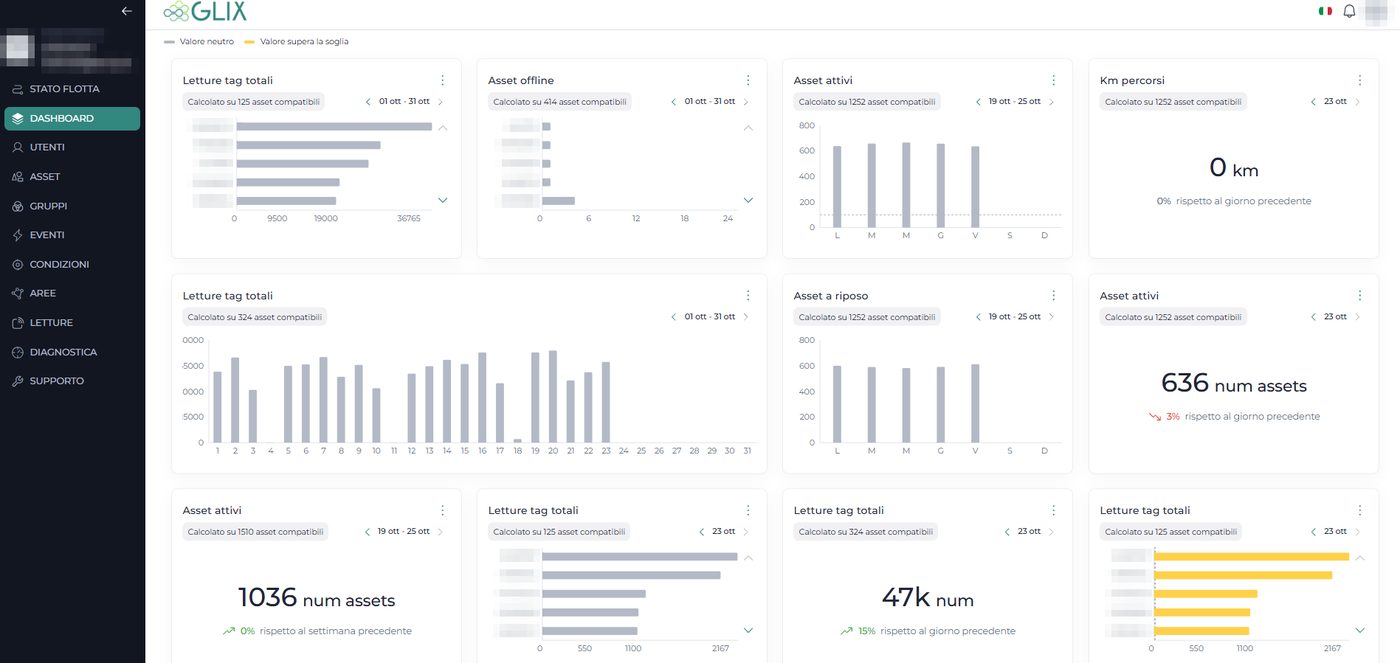Go to next day on 636 num assets card
The image size is (1400, 663).
(x=1357, y=316)
